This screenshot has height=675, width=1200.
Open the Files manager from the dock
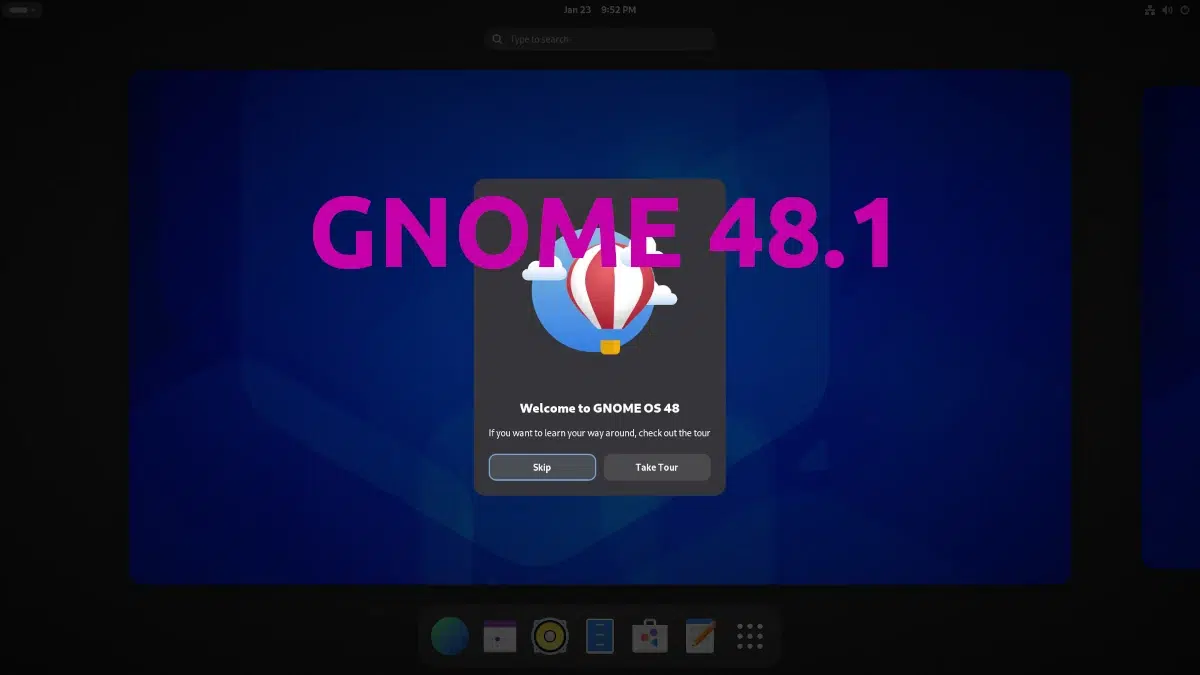pyautogui.click(x=600, y=636)
